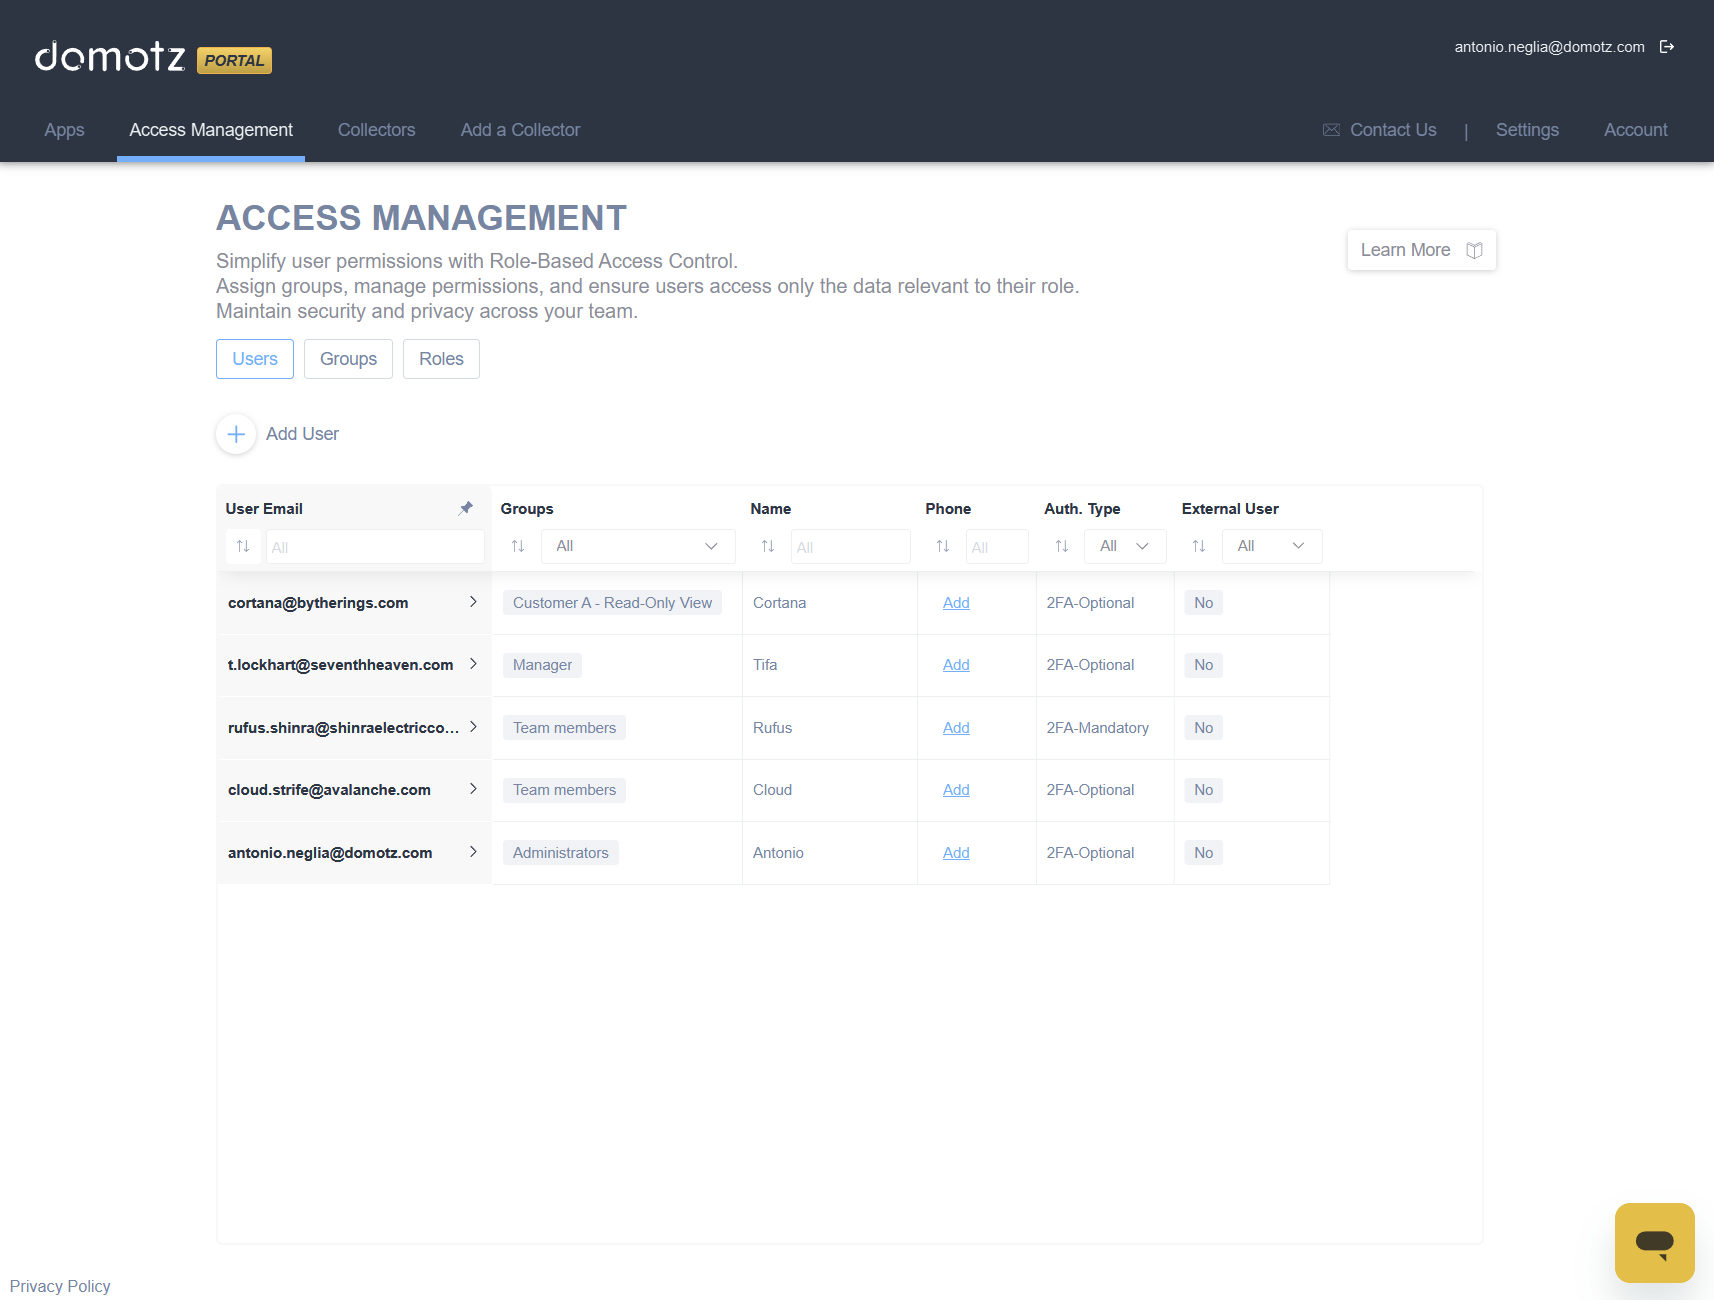Screen dimensions: 1714x1300
Task: Open the Collectors menu item
Action: tap(376, 130)
